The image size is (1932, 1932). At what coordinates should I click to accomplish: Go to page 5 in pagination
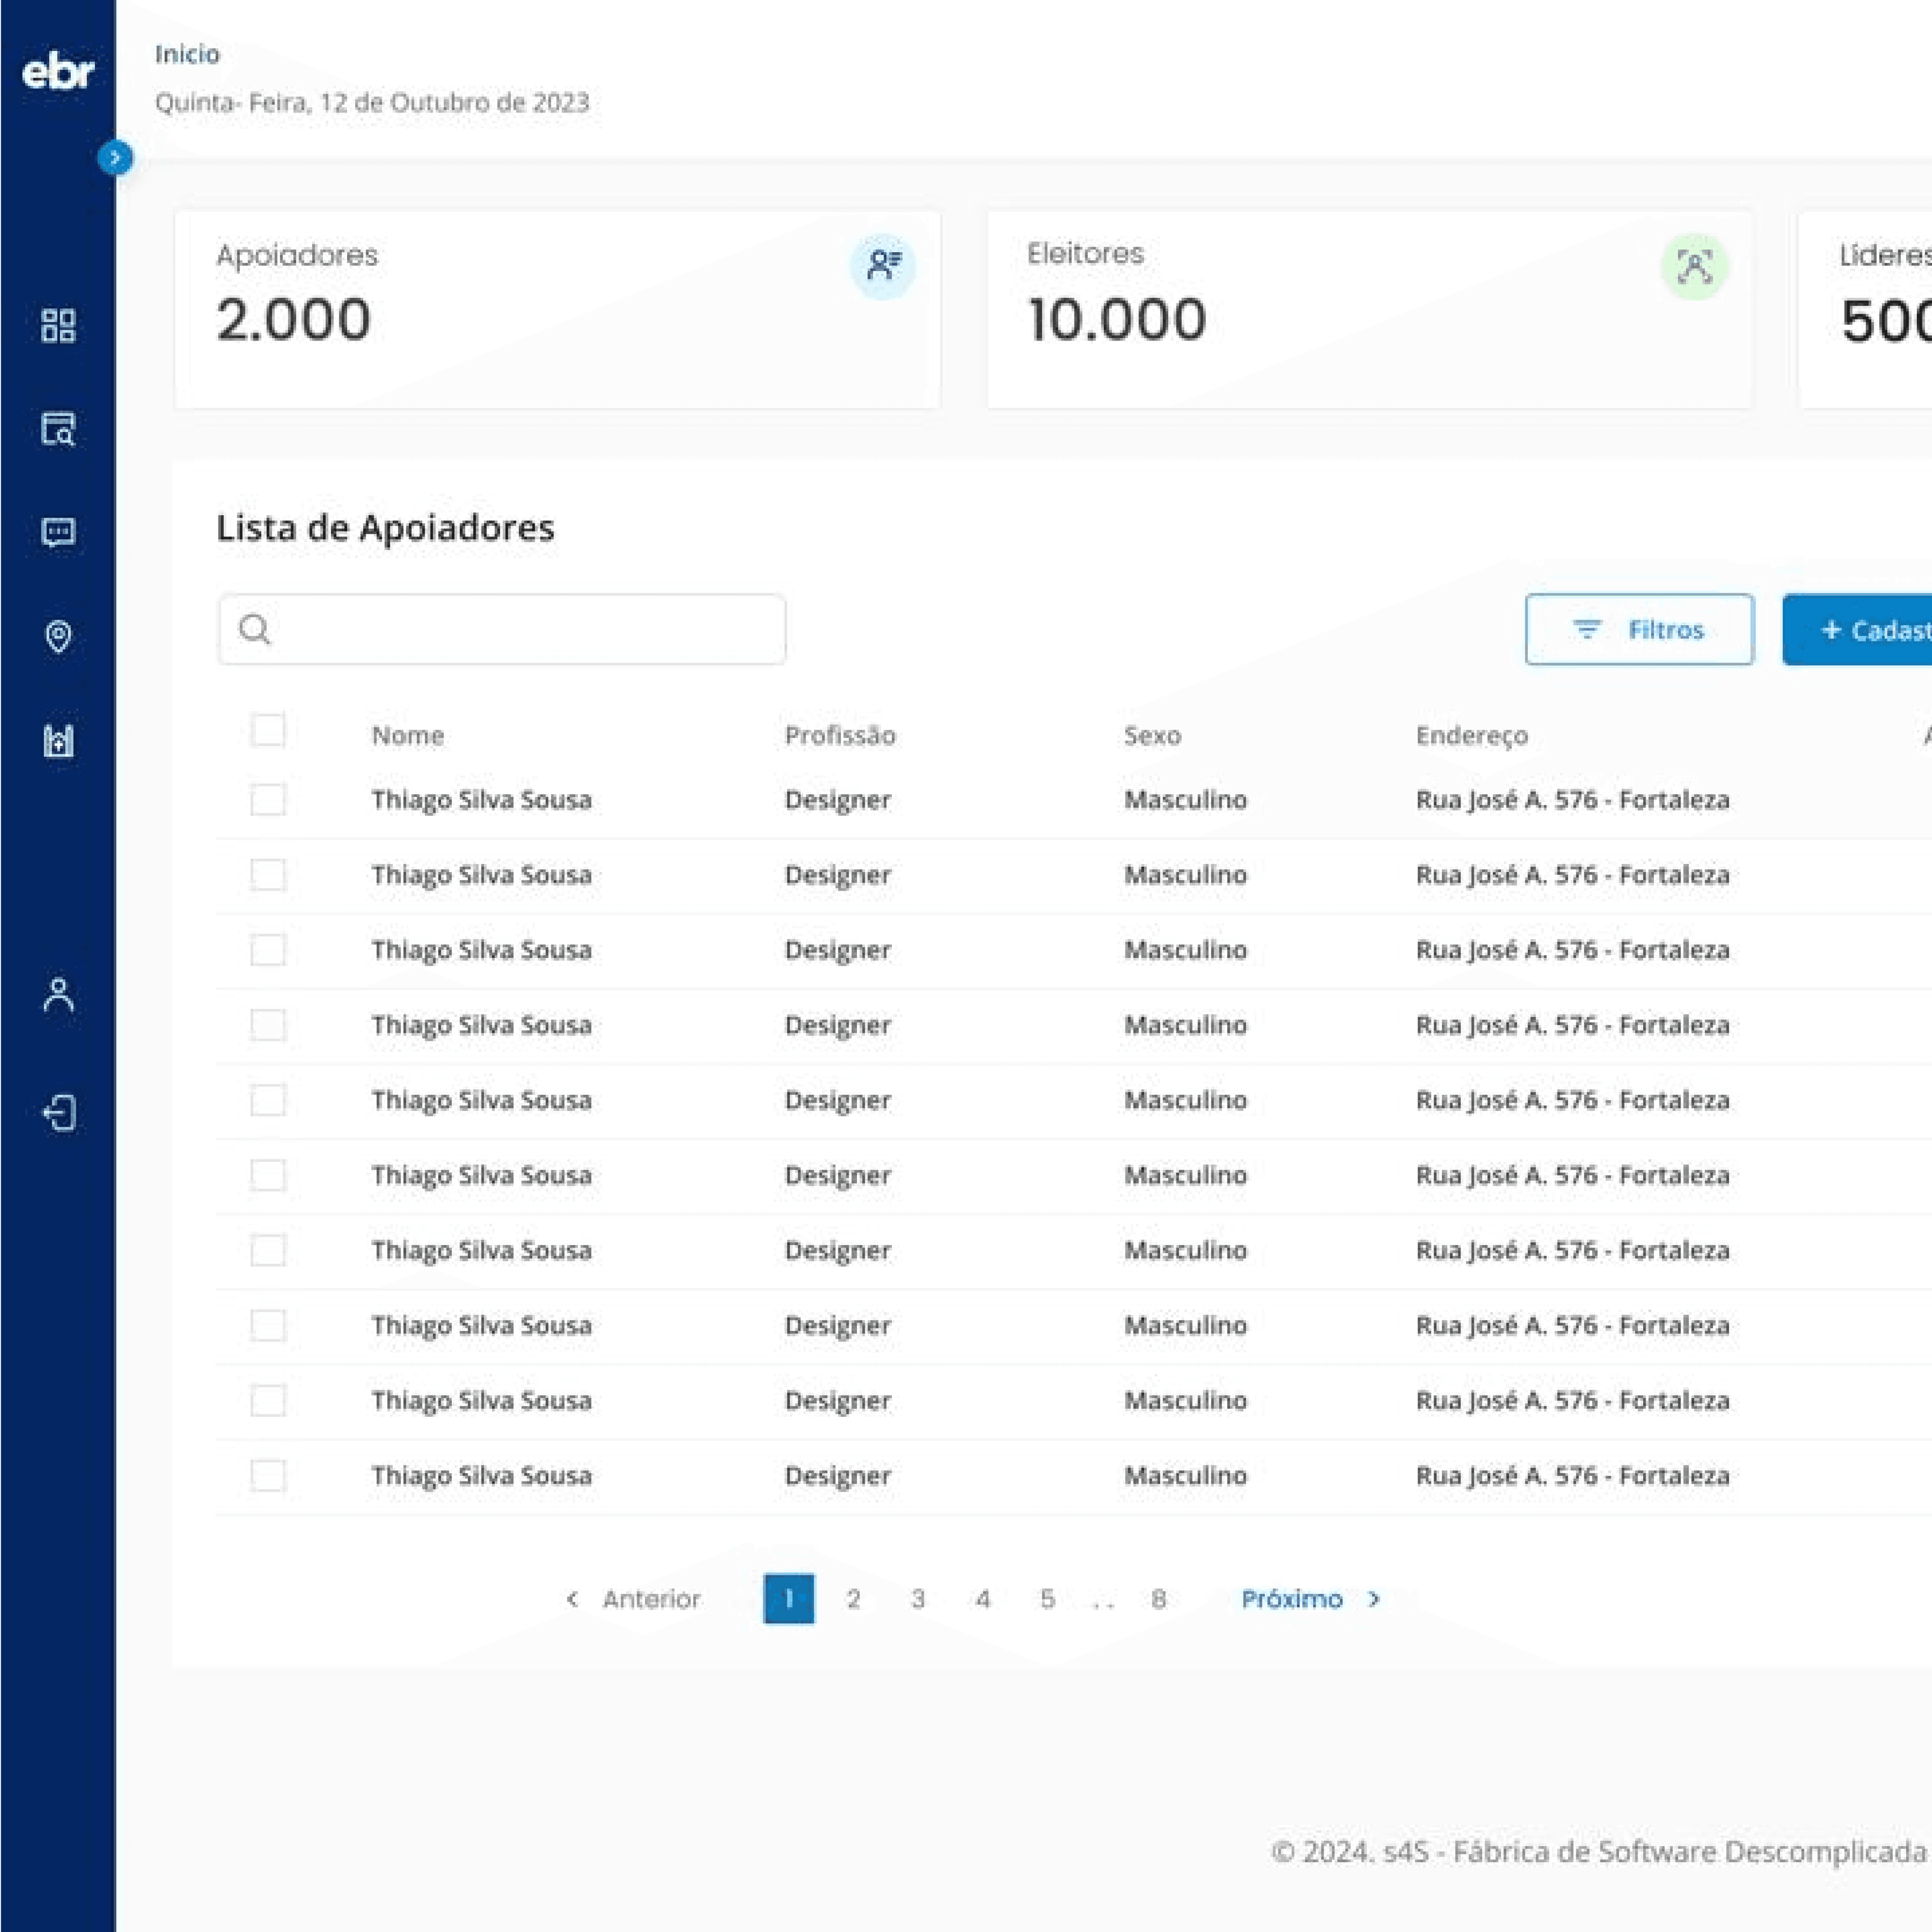point(1047,1599)
